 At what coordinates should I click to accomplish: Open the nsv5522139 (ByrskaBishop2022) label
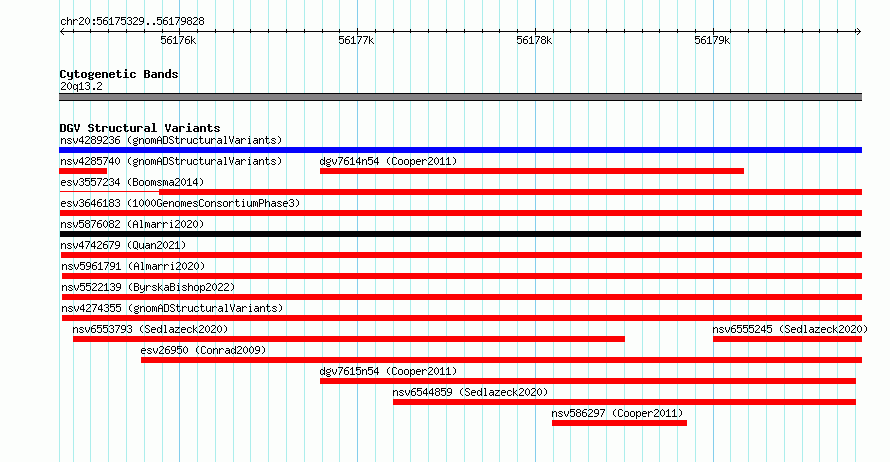(148, 287)
